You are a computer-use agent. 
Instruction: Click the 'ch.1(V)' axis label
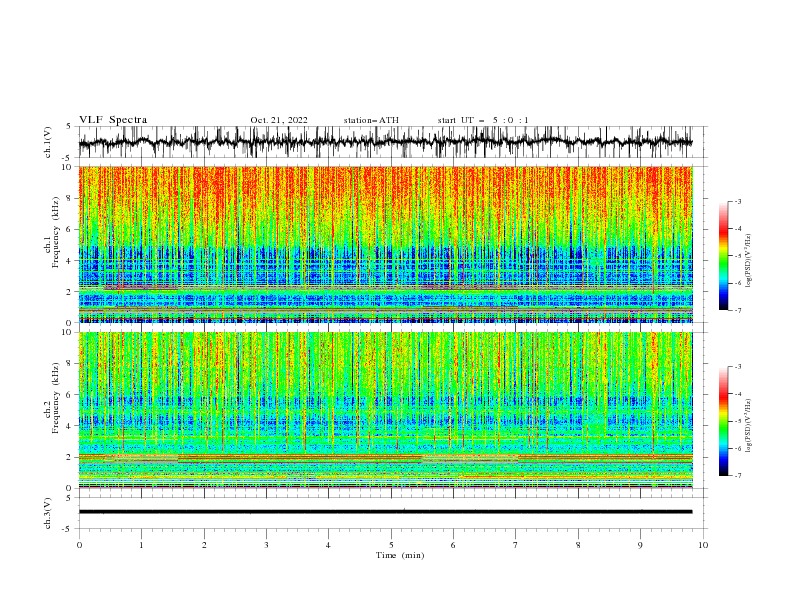48,142
